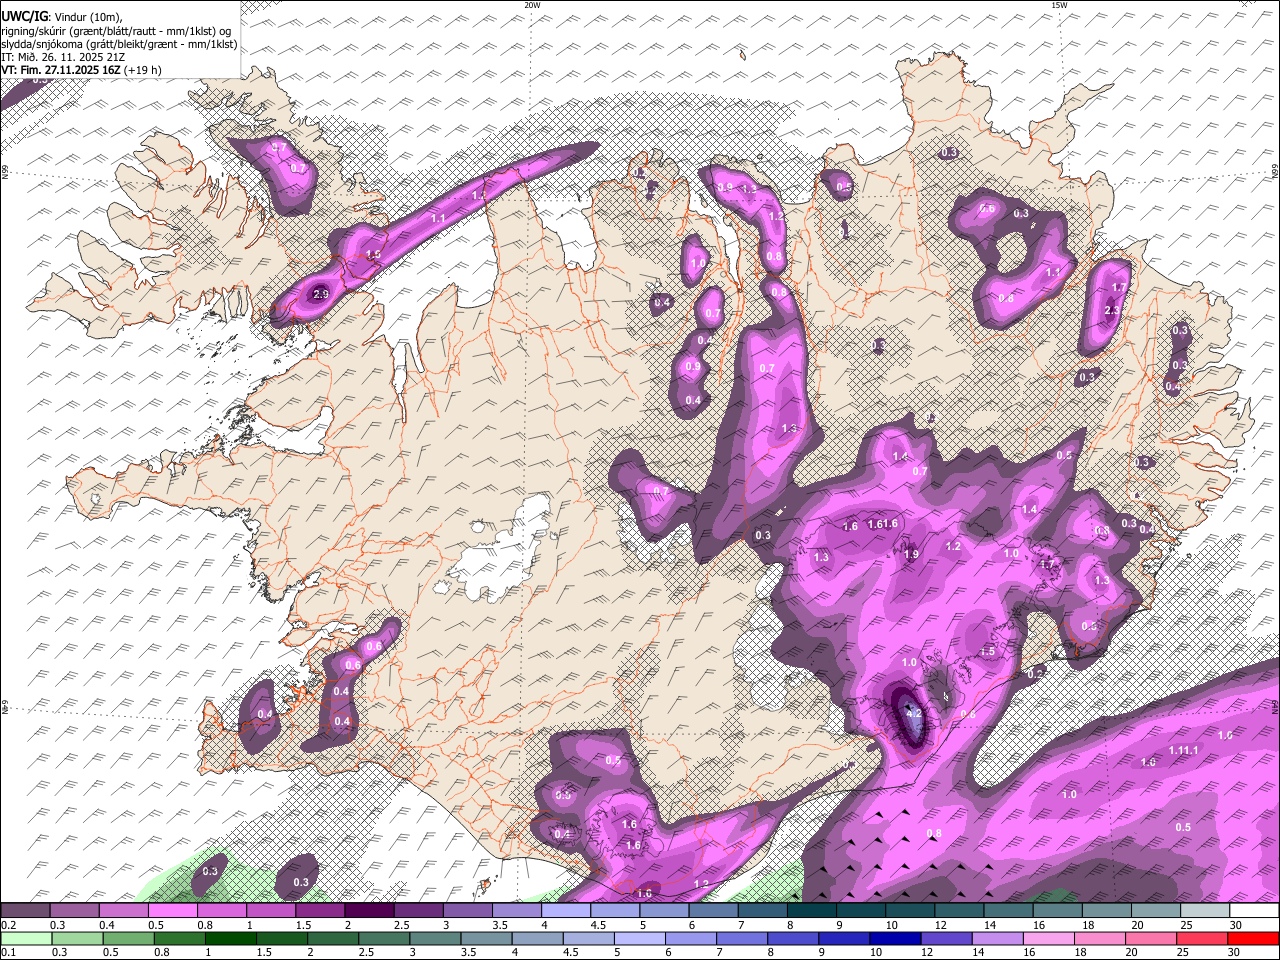Pick the white snow legend swatch labeled 30

pos(1255,911)
